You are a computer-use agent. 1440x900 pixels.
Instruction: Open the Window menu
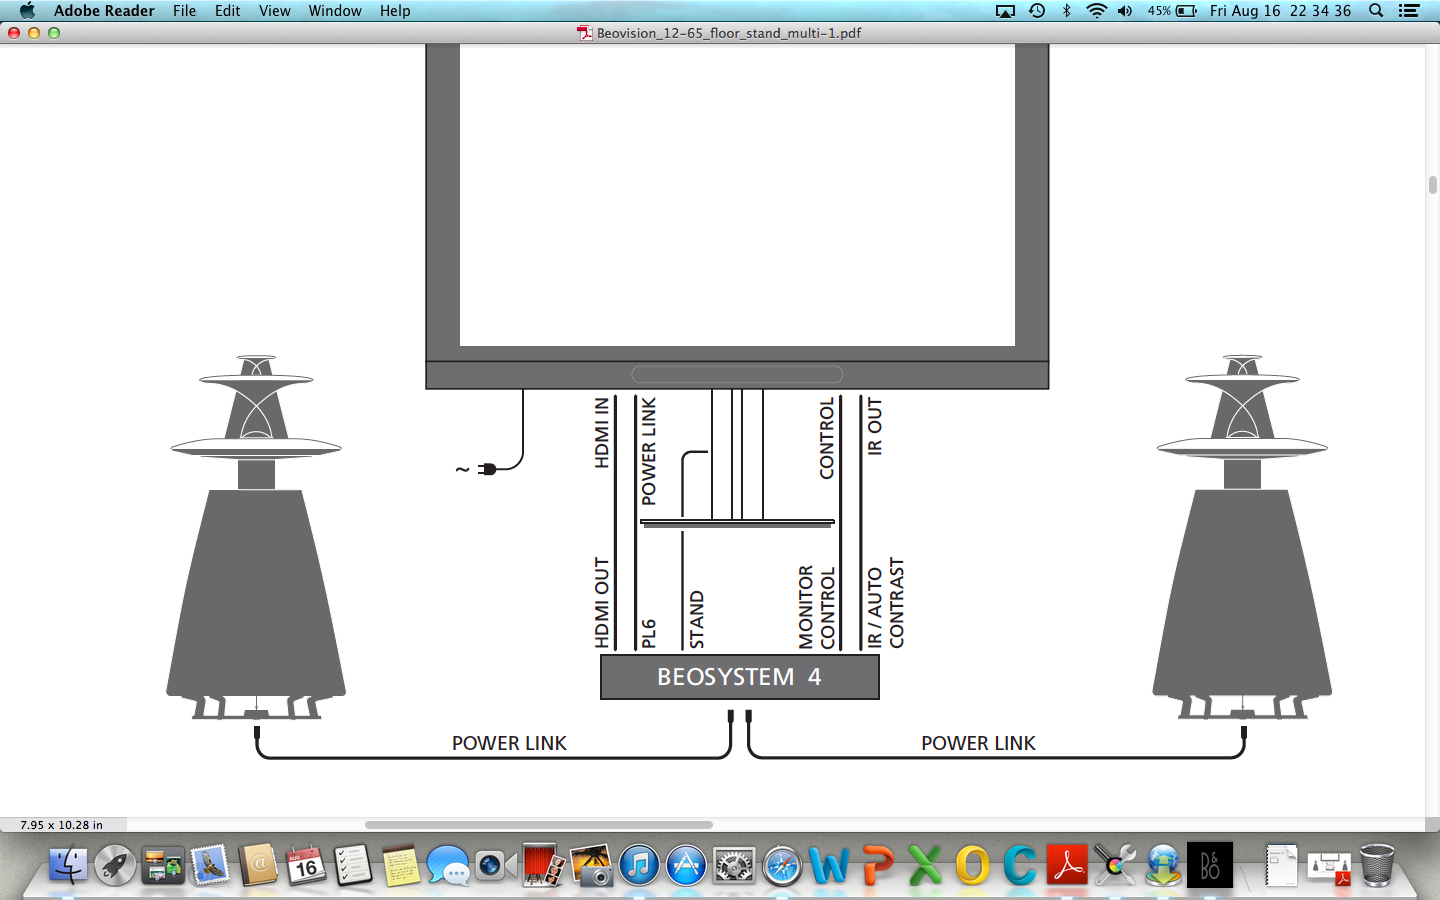coord(335,11)
